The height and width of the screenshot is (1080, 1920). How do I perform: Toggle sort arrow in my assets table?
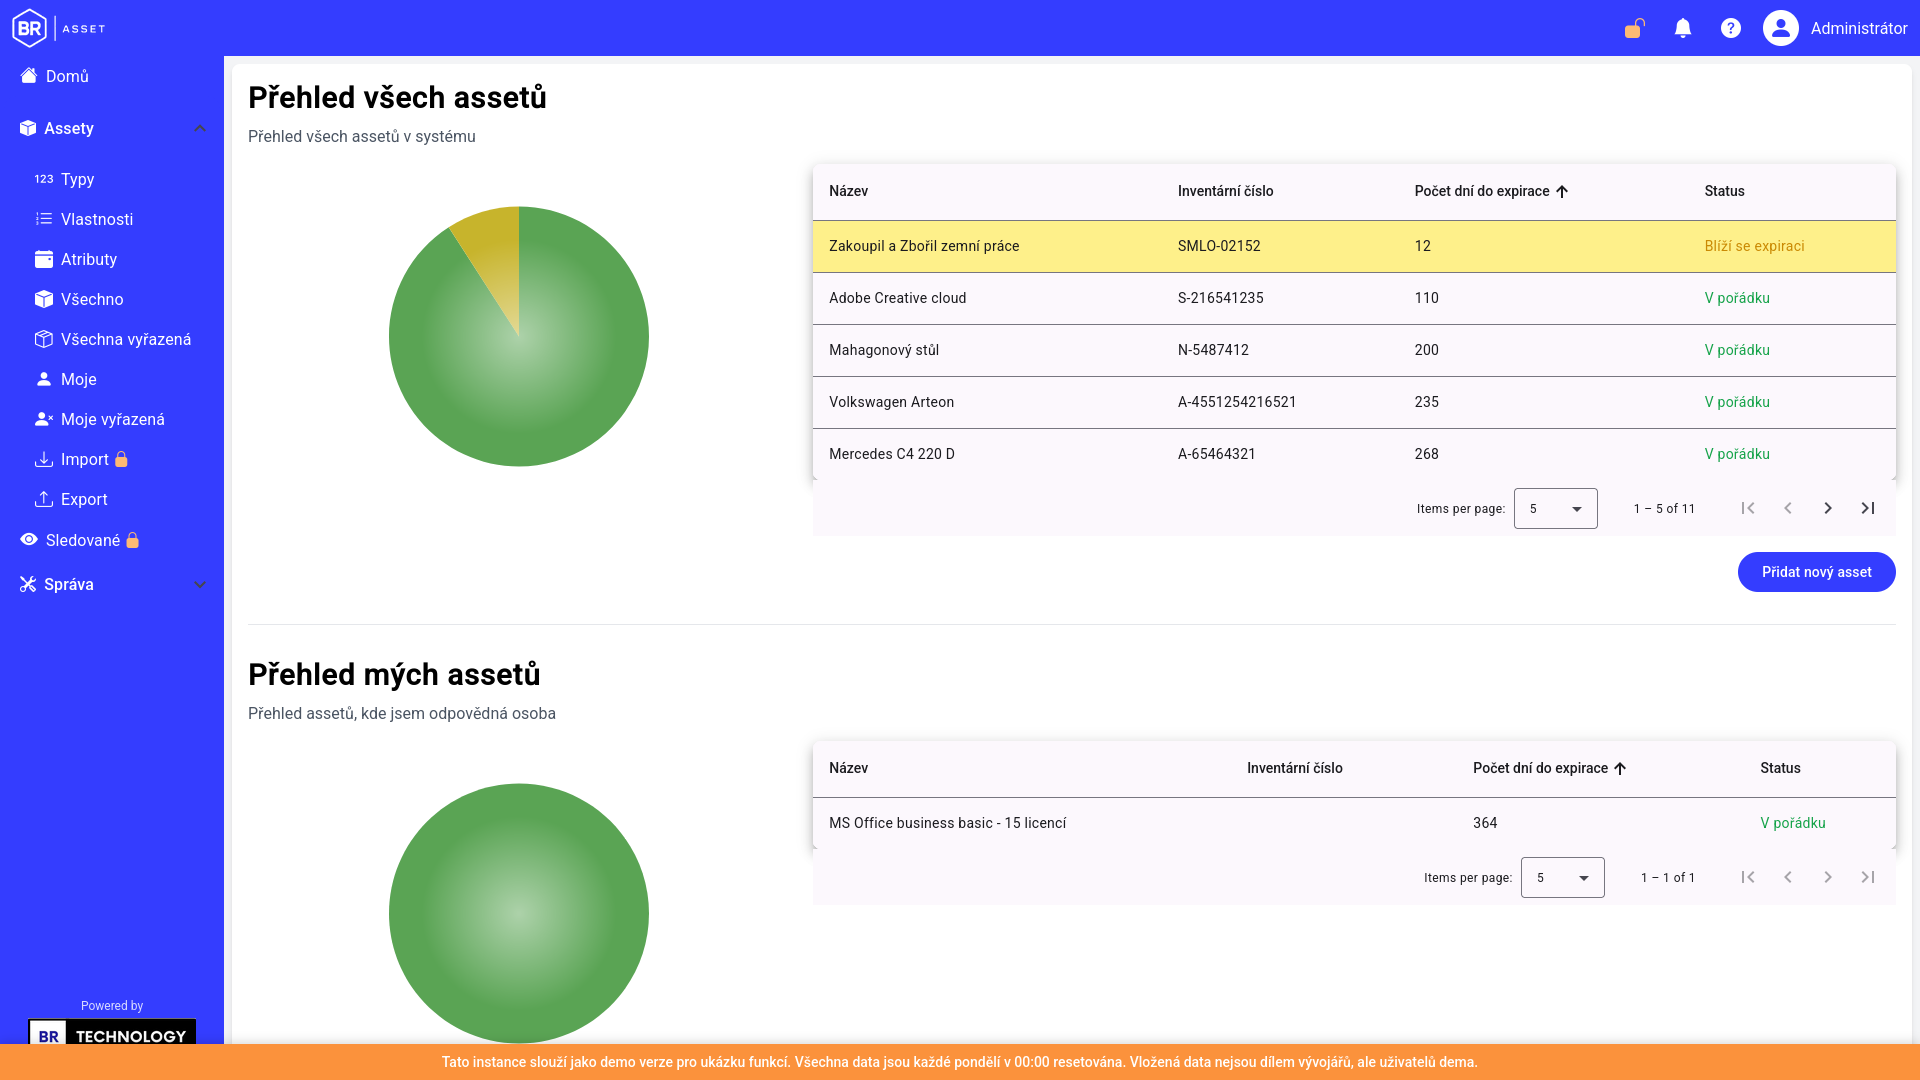1620,768
